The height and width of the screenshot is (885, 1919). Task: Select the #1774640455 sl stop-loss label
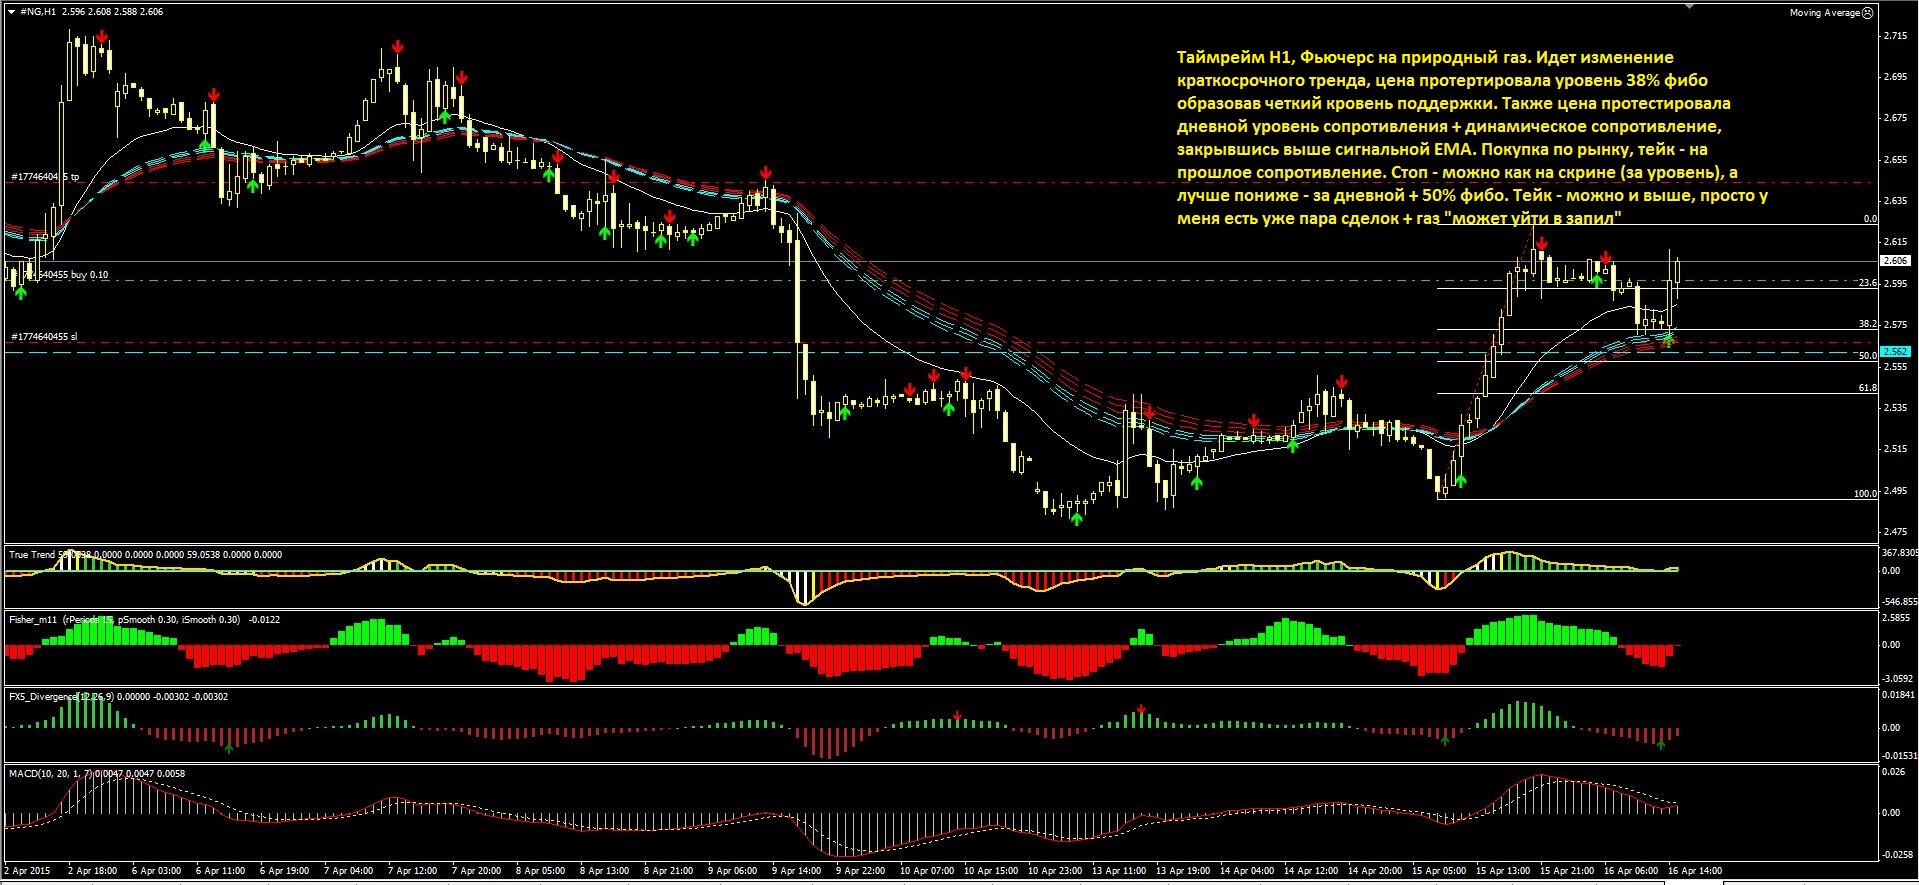44,337
